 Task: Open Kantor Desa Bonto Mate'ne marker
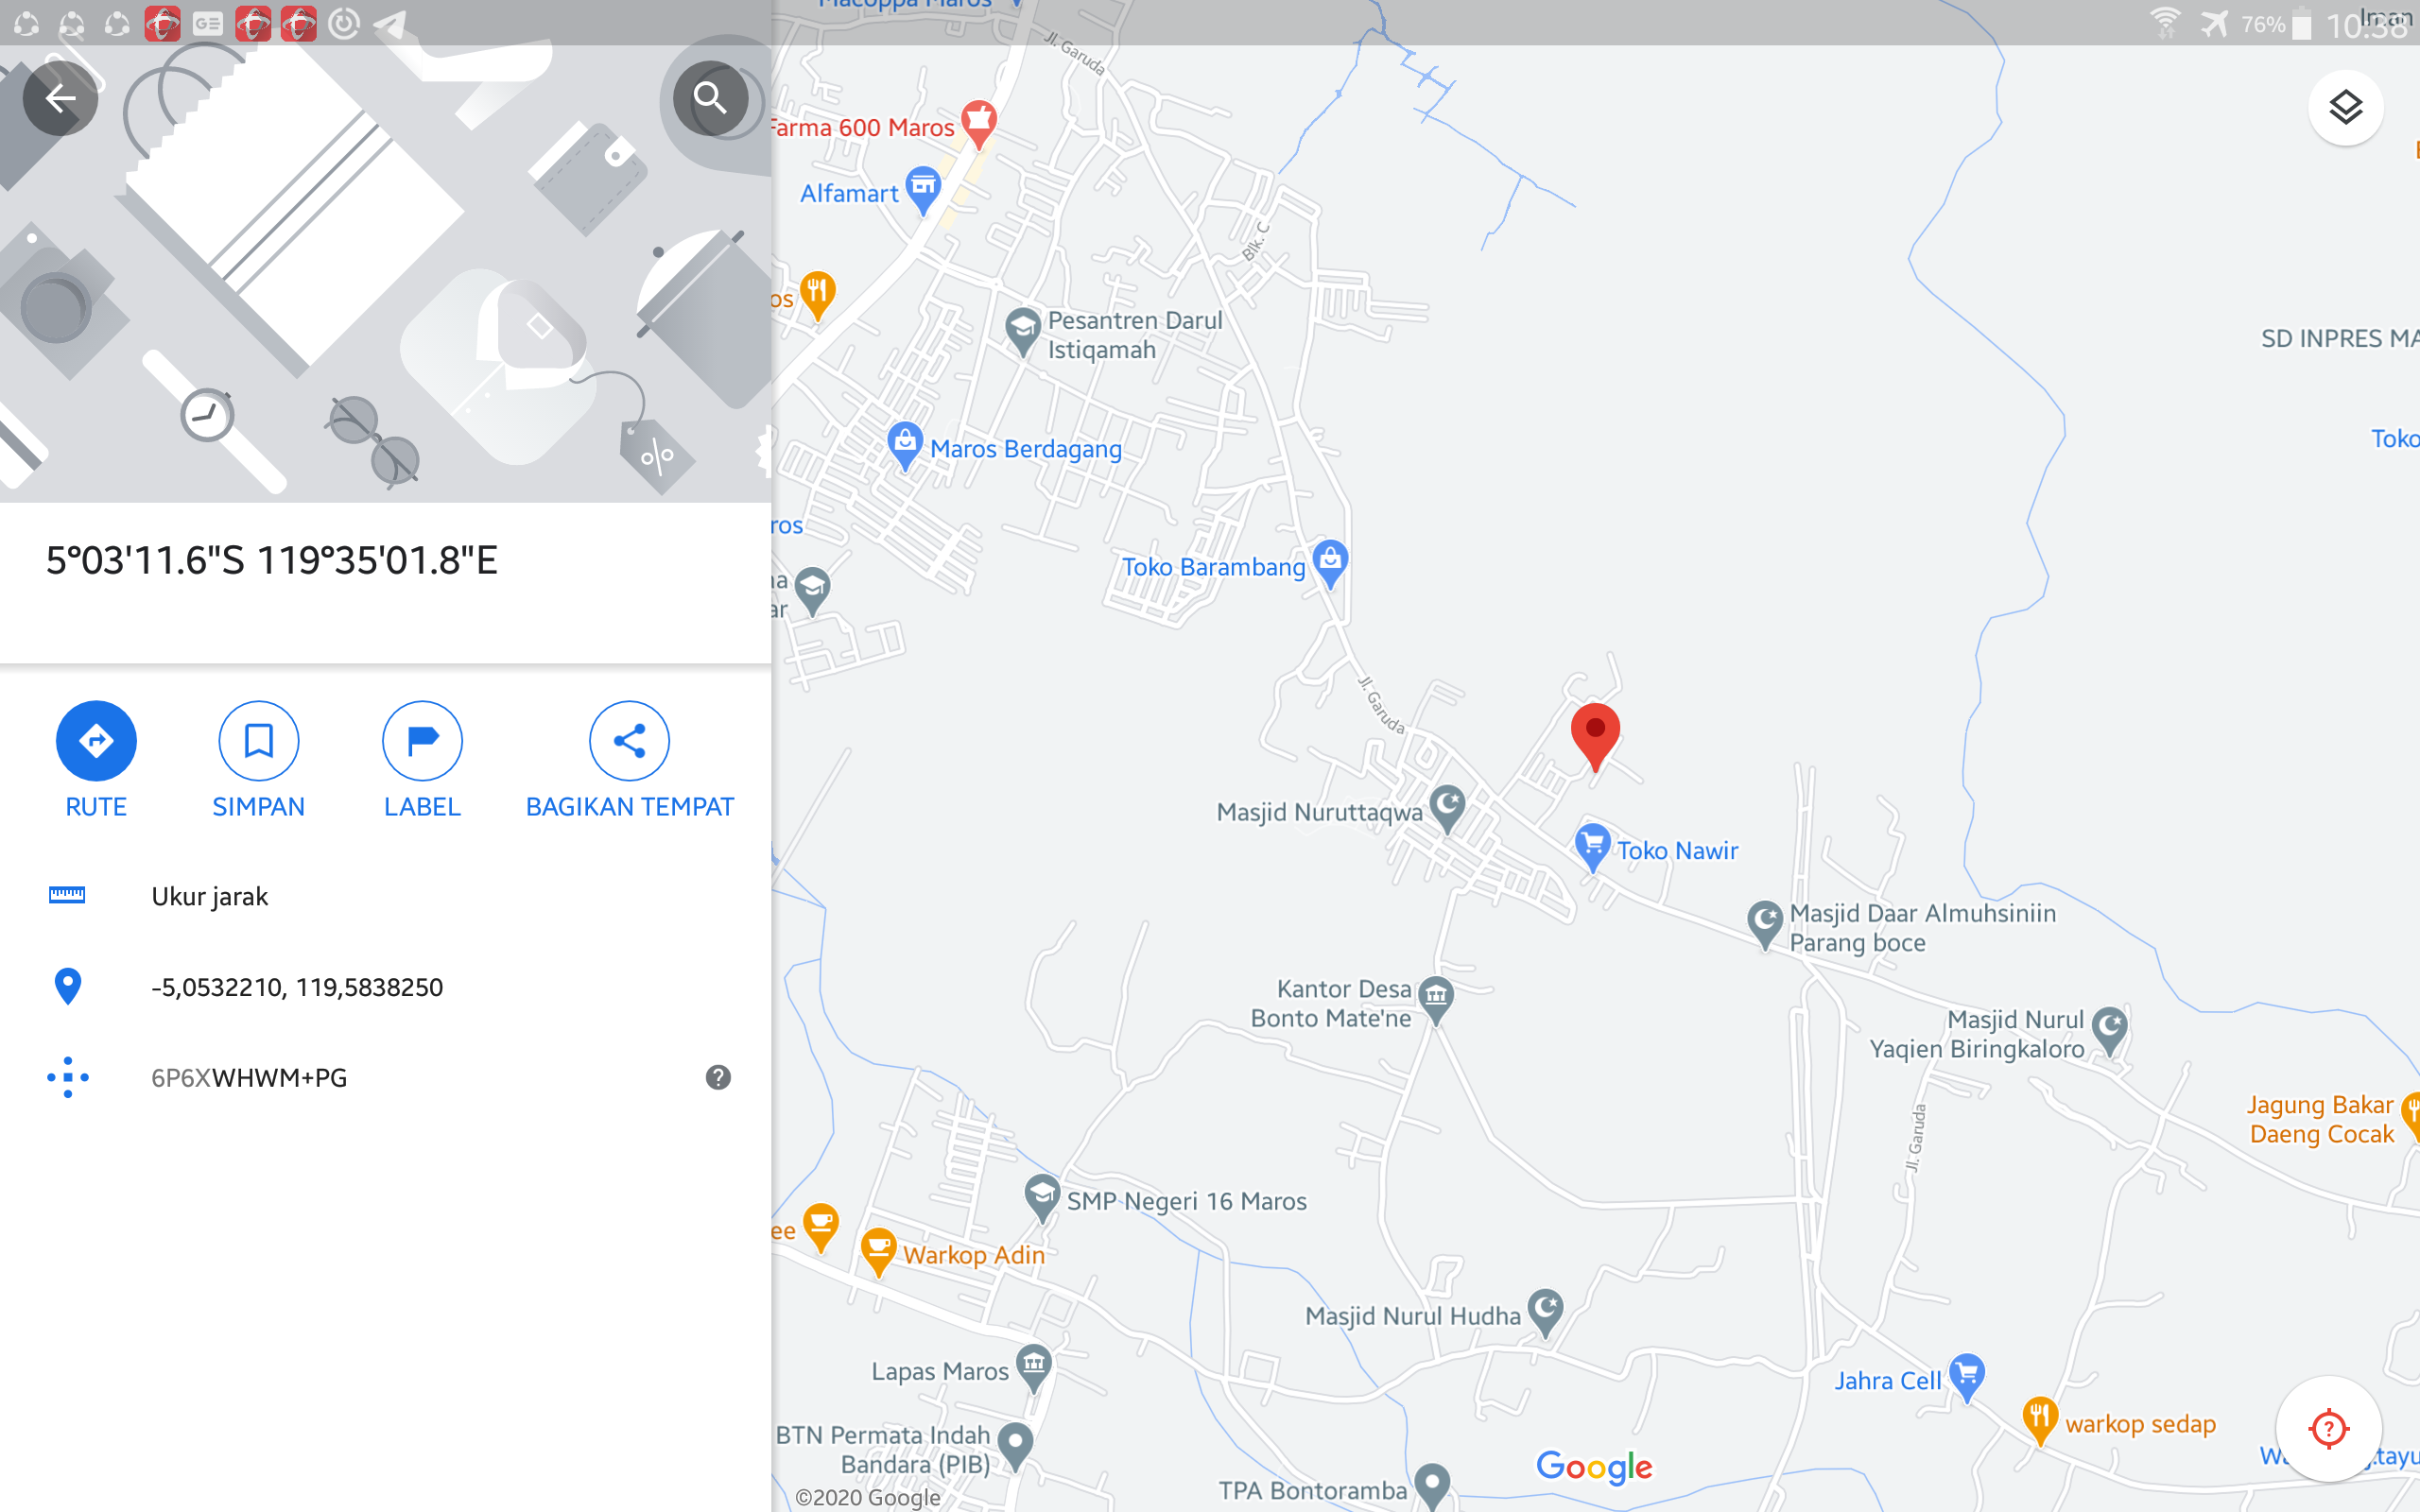point(1436,1000)
